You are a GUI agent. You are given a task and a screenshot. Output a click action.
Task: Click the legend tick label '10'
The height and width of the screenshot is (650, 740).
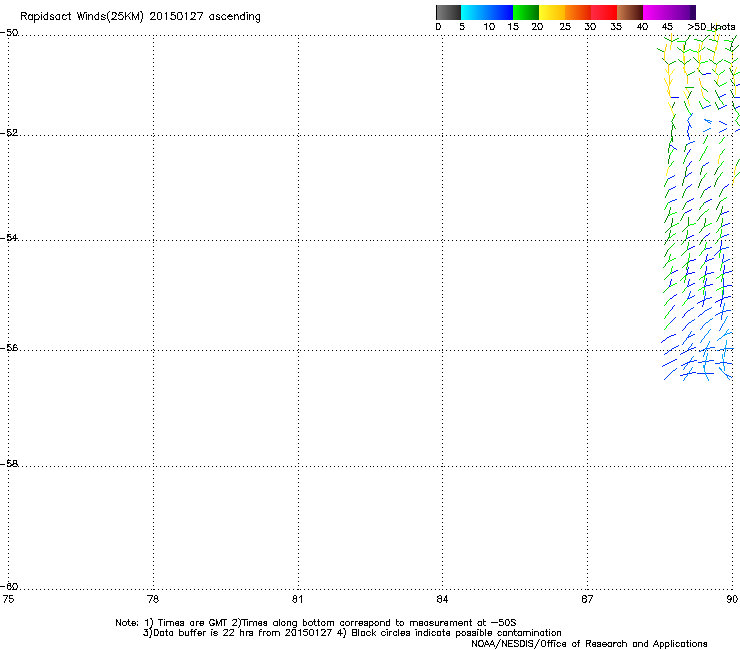pyautogui.click(x=489, y=27)
